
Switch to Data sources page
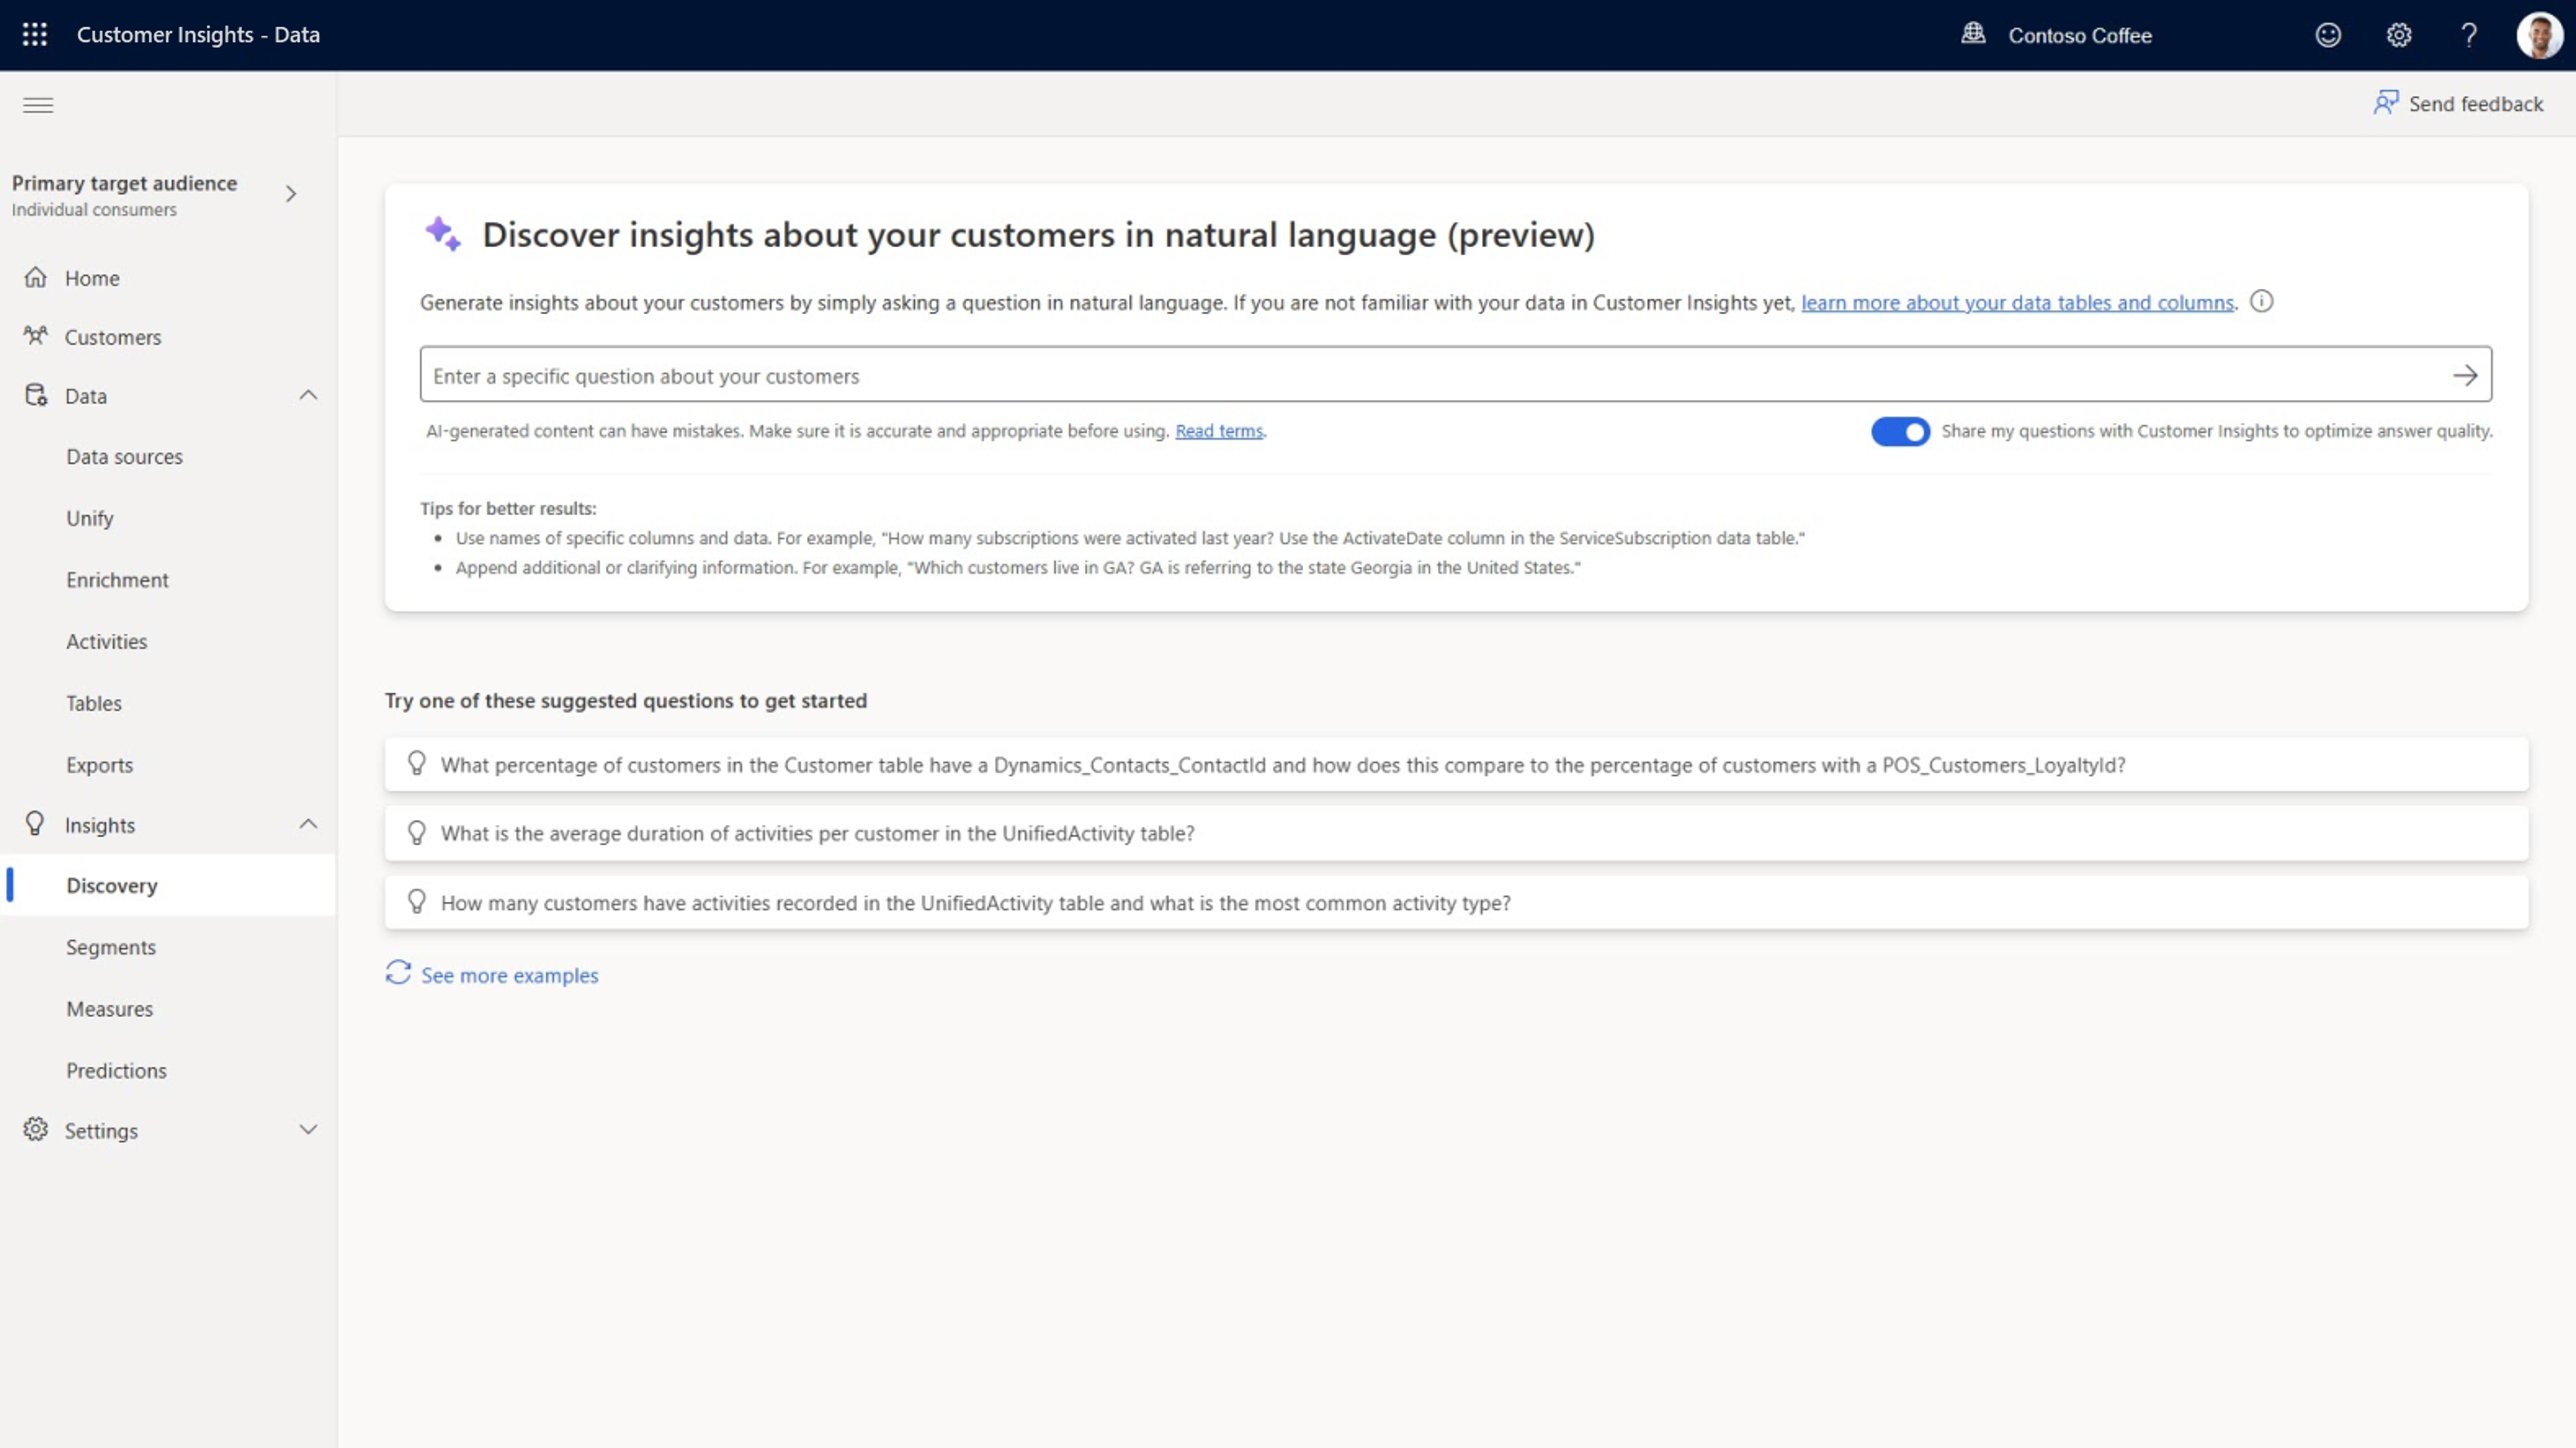pyautogui.click(x=124, y=457)
